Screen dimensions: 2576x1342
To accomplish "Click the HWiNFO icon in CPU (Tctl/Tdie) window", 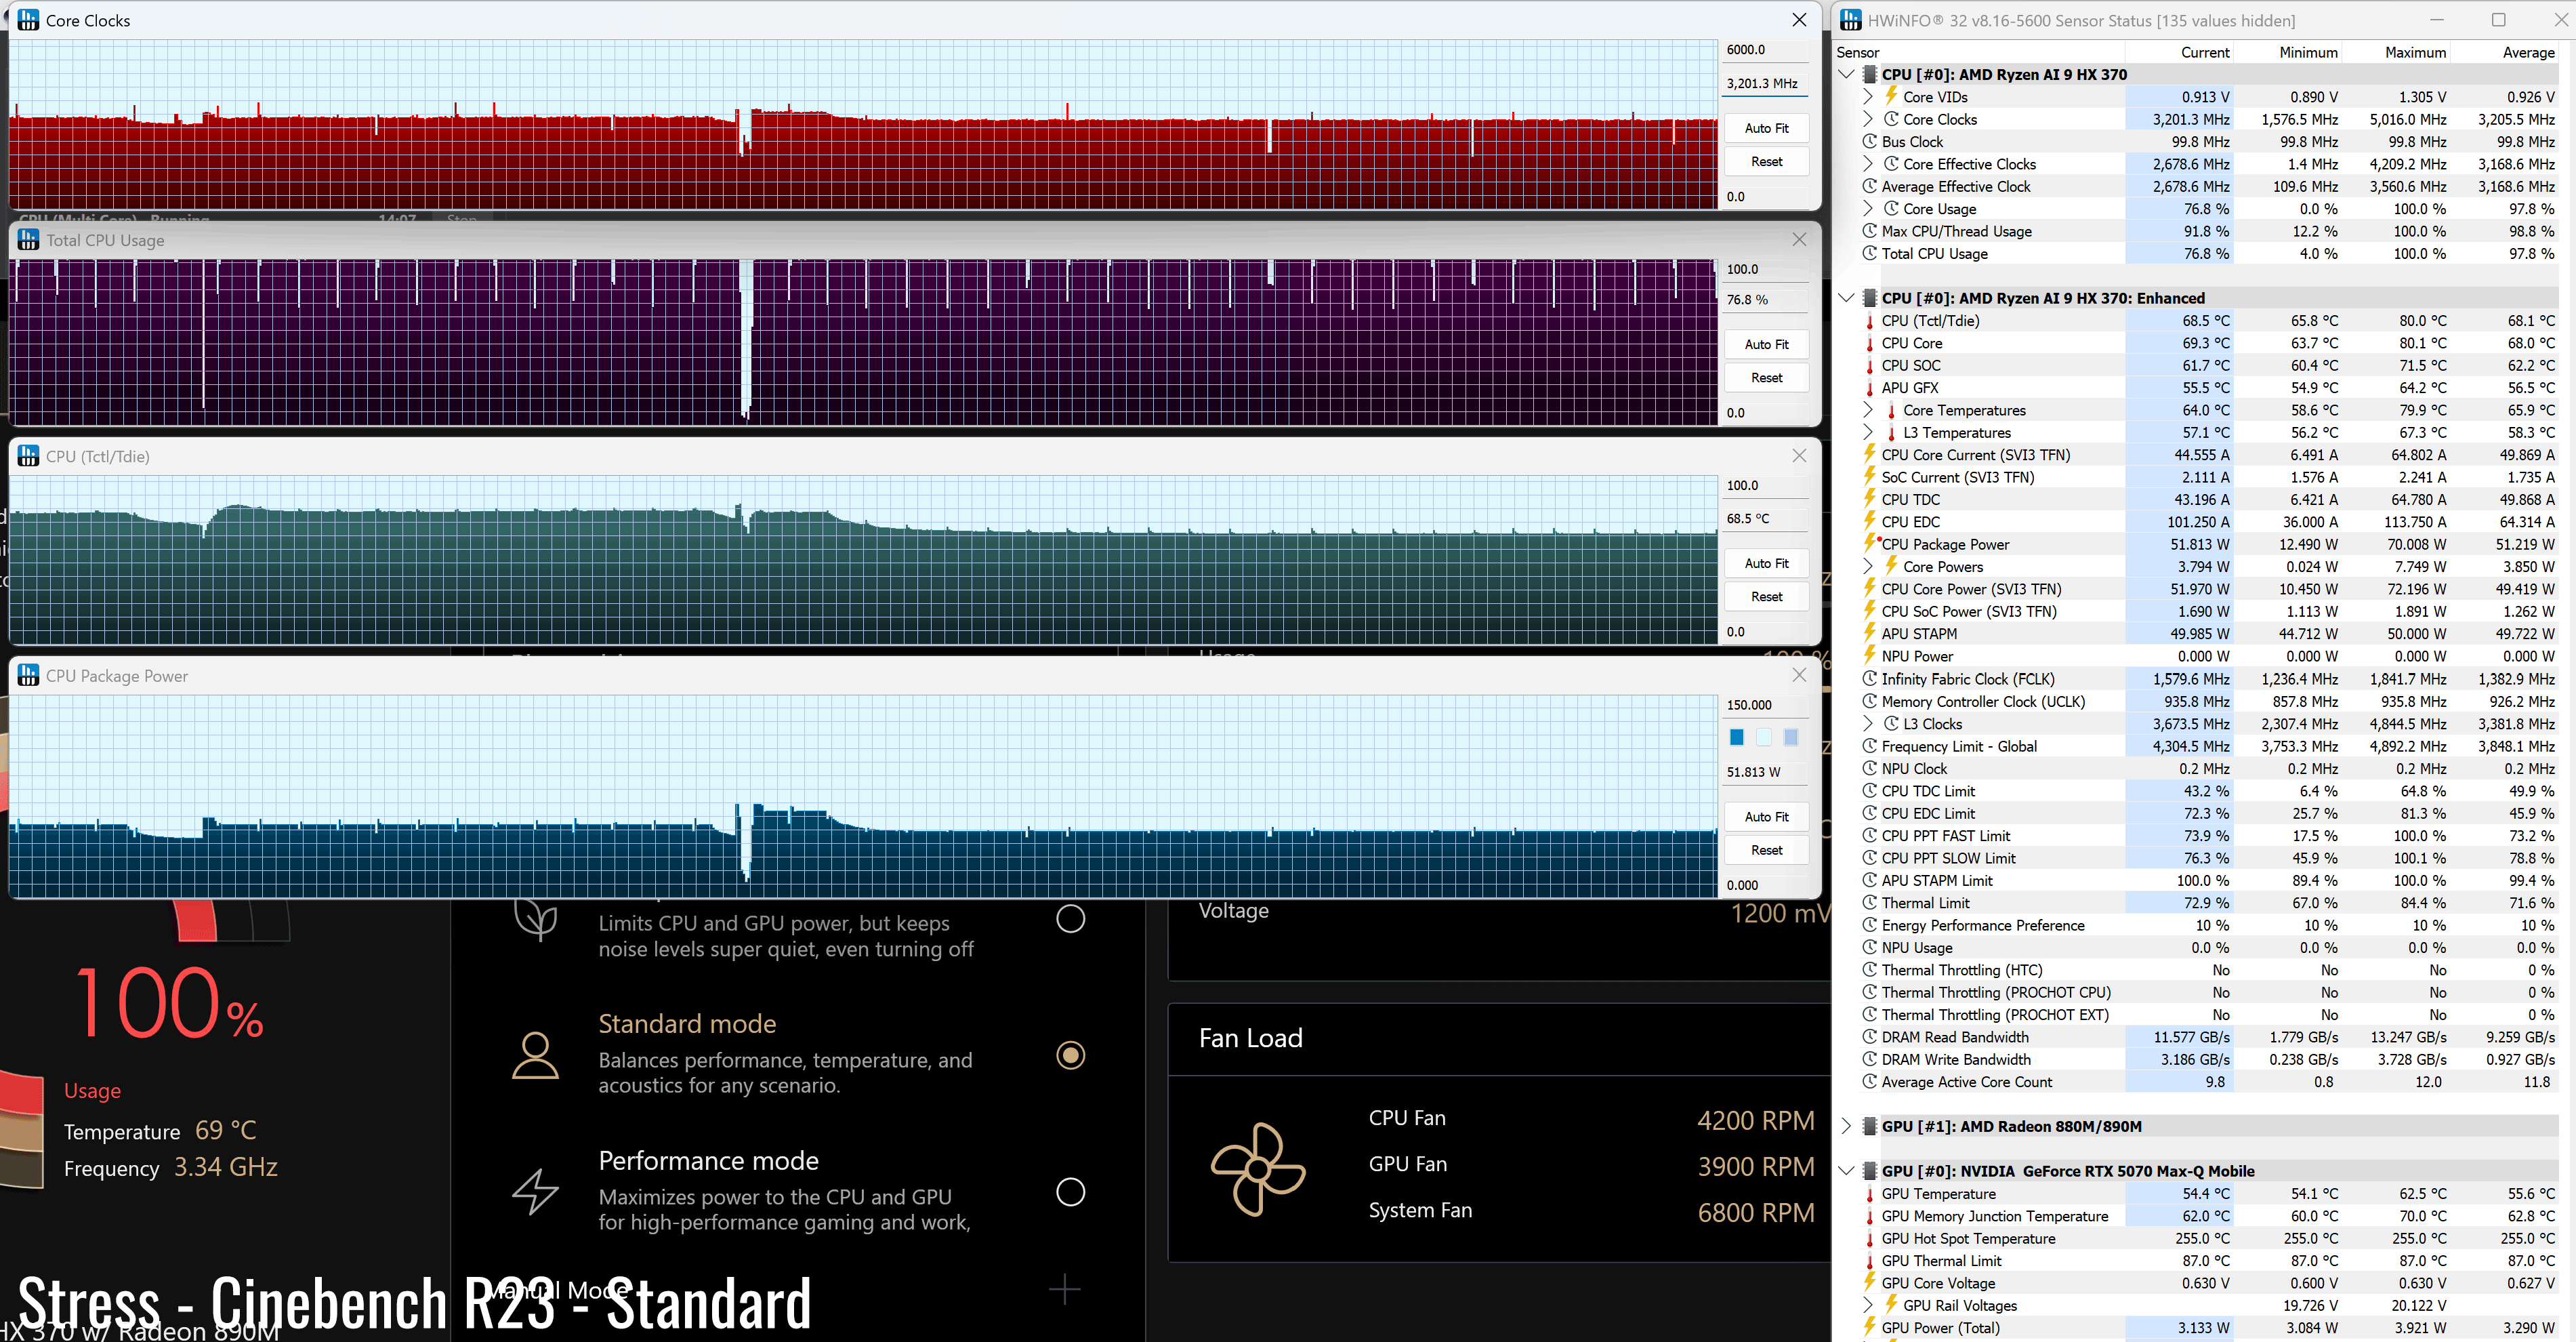I will (29, 456).
